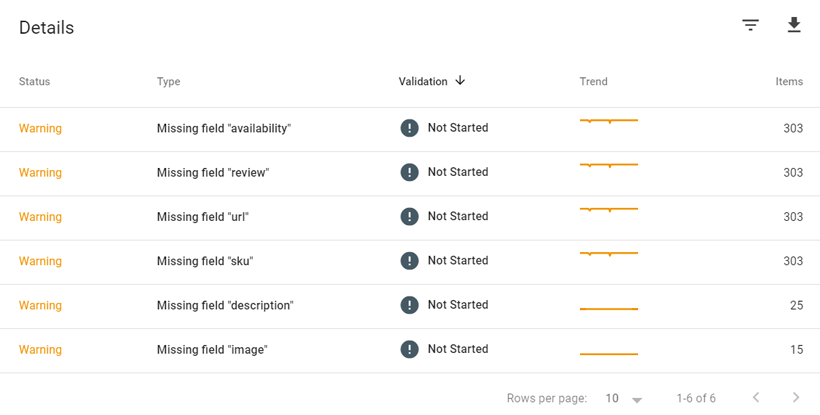The image size is (820, 415).
Task: Click the Warning status in sku row
Action: click(x=40, y=261)
